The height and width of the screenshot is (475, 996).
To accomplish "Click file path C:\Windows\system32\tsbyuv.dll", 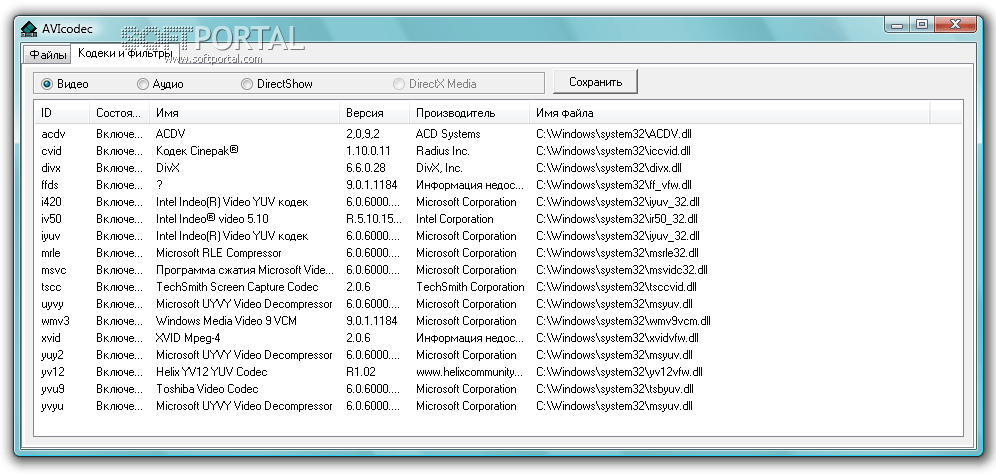I will tap(615, 389).
